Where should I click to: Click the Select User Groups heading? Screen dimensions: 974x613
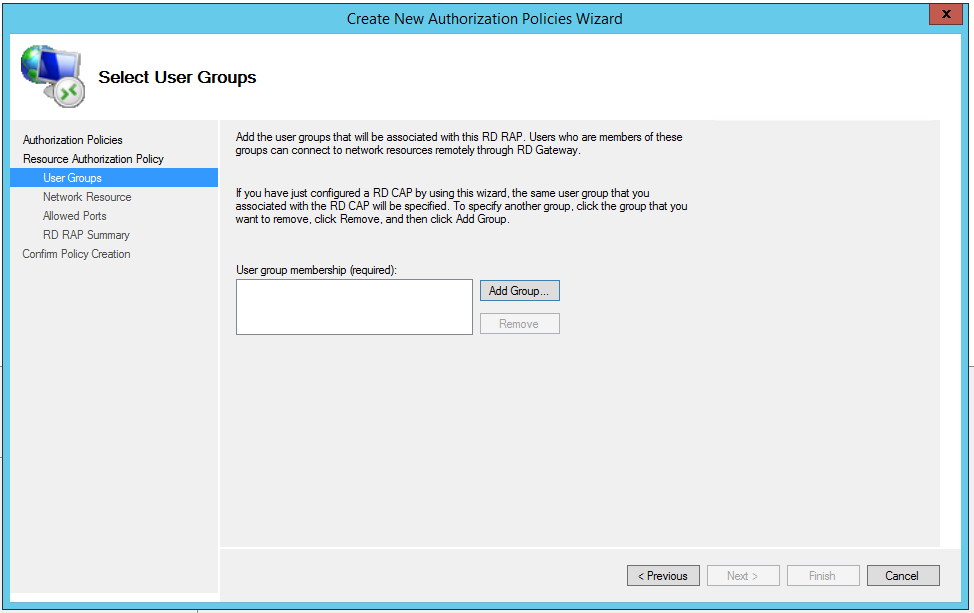177,77
